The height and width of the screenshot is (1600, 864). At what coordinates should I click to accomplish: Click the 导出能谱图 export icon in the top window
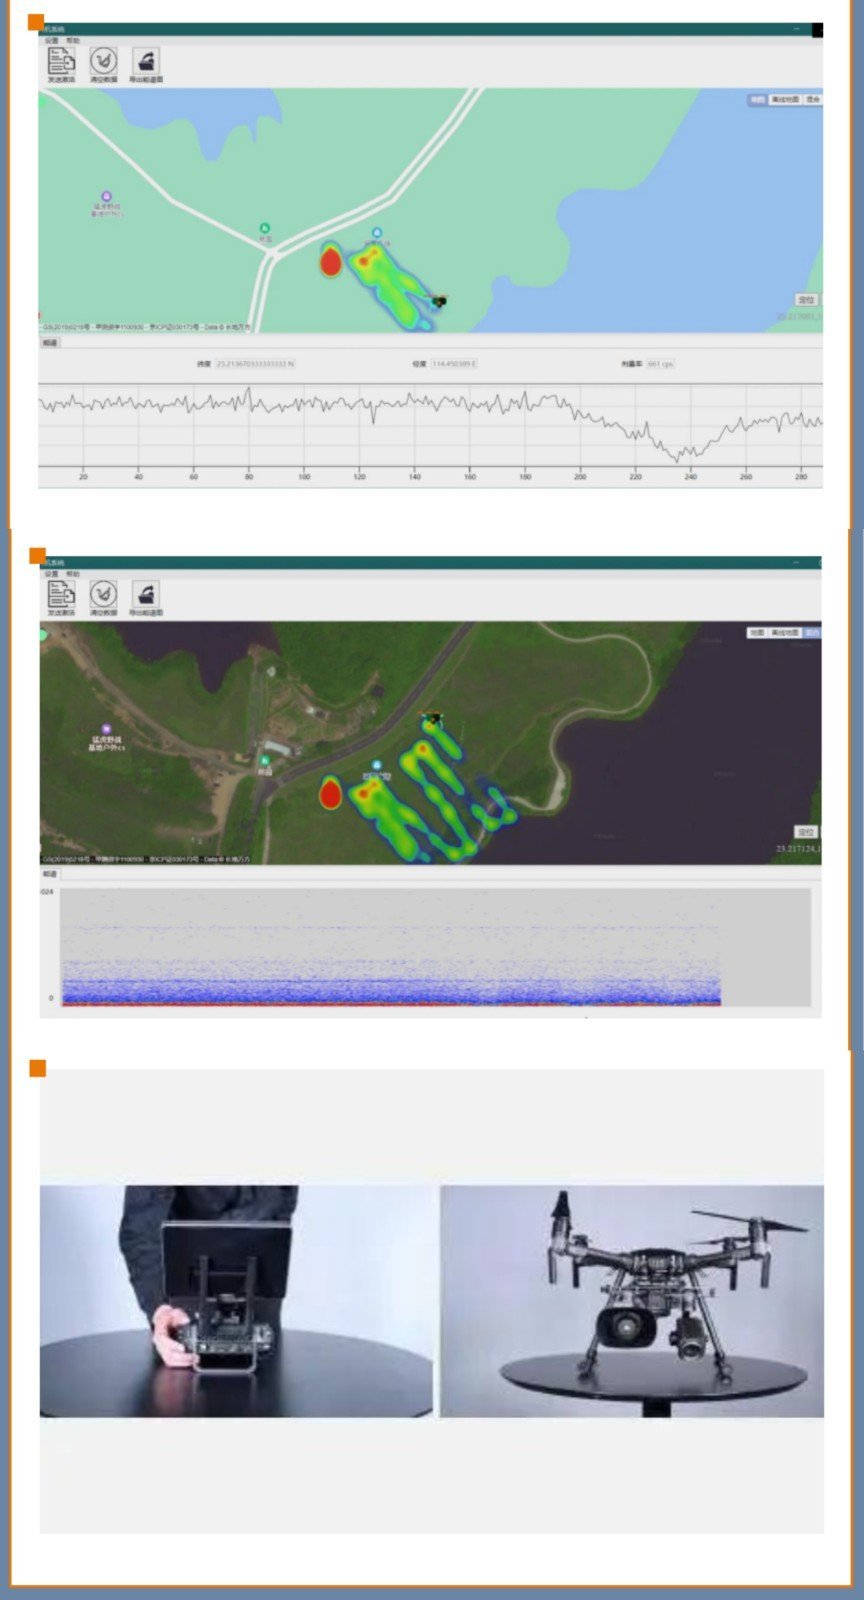146,61
